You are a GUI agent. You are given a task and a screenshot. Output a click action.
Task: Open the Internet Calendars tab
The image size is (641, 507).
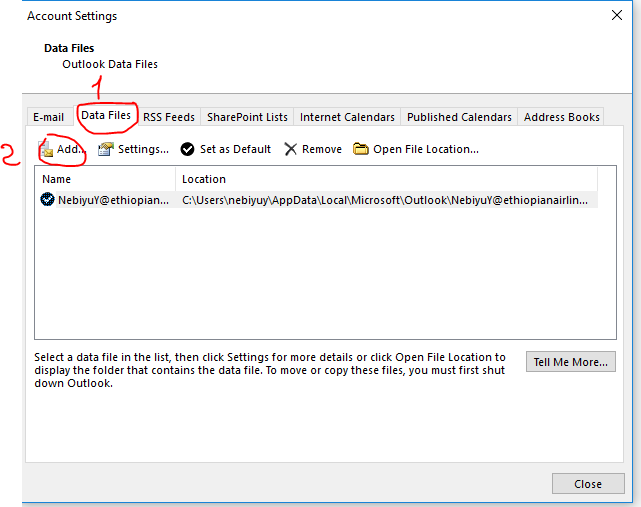click(x=347, y=117)
